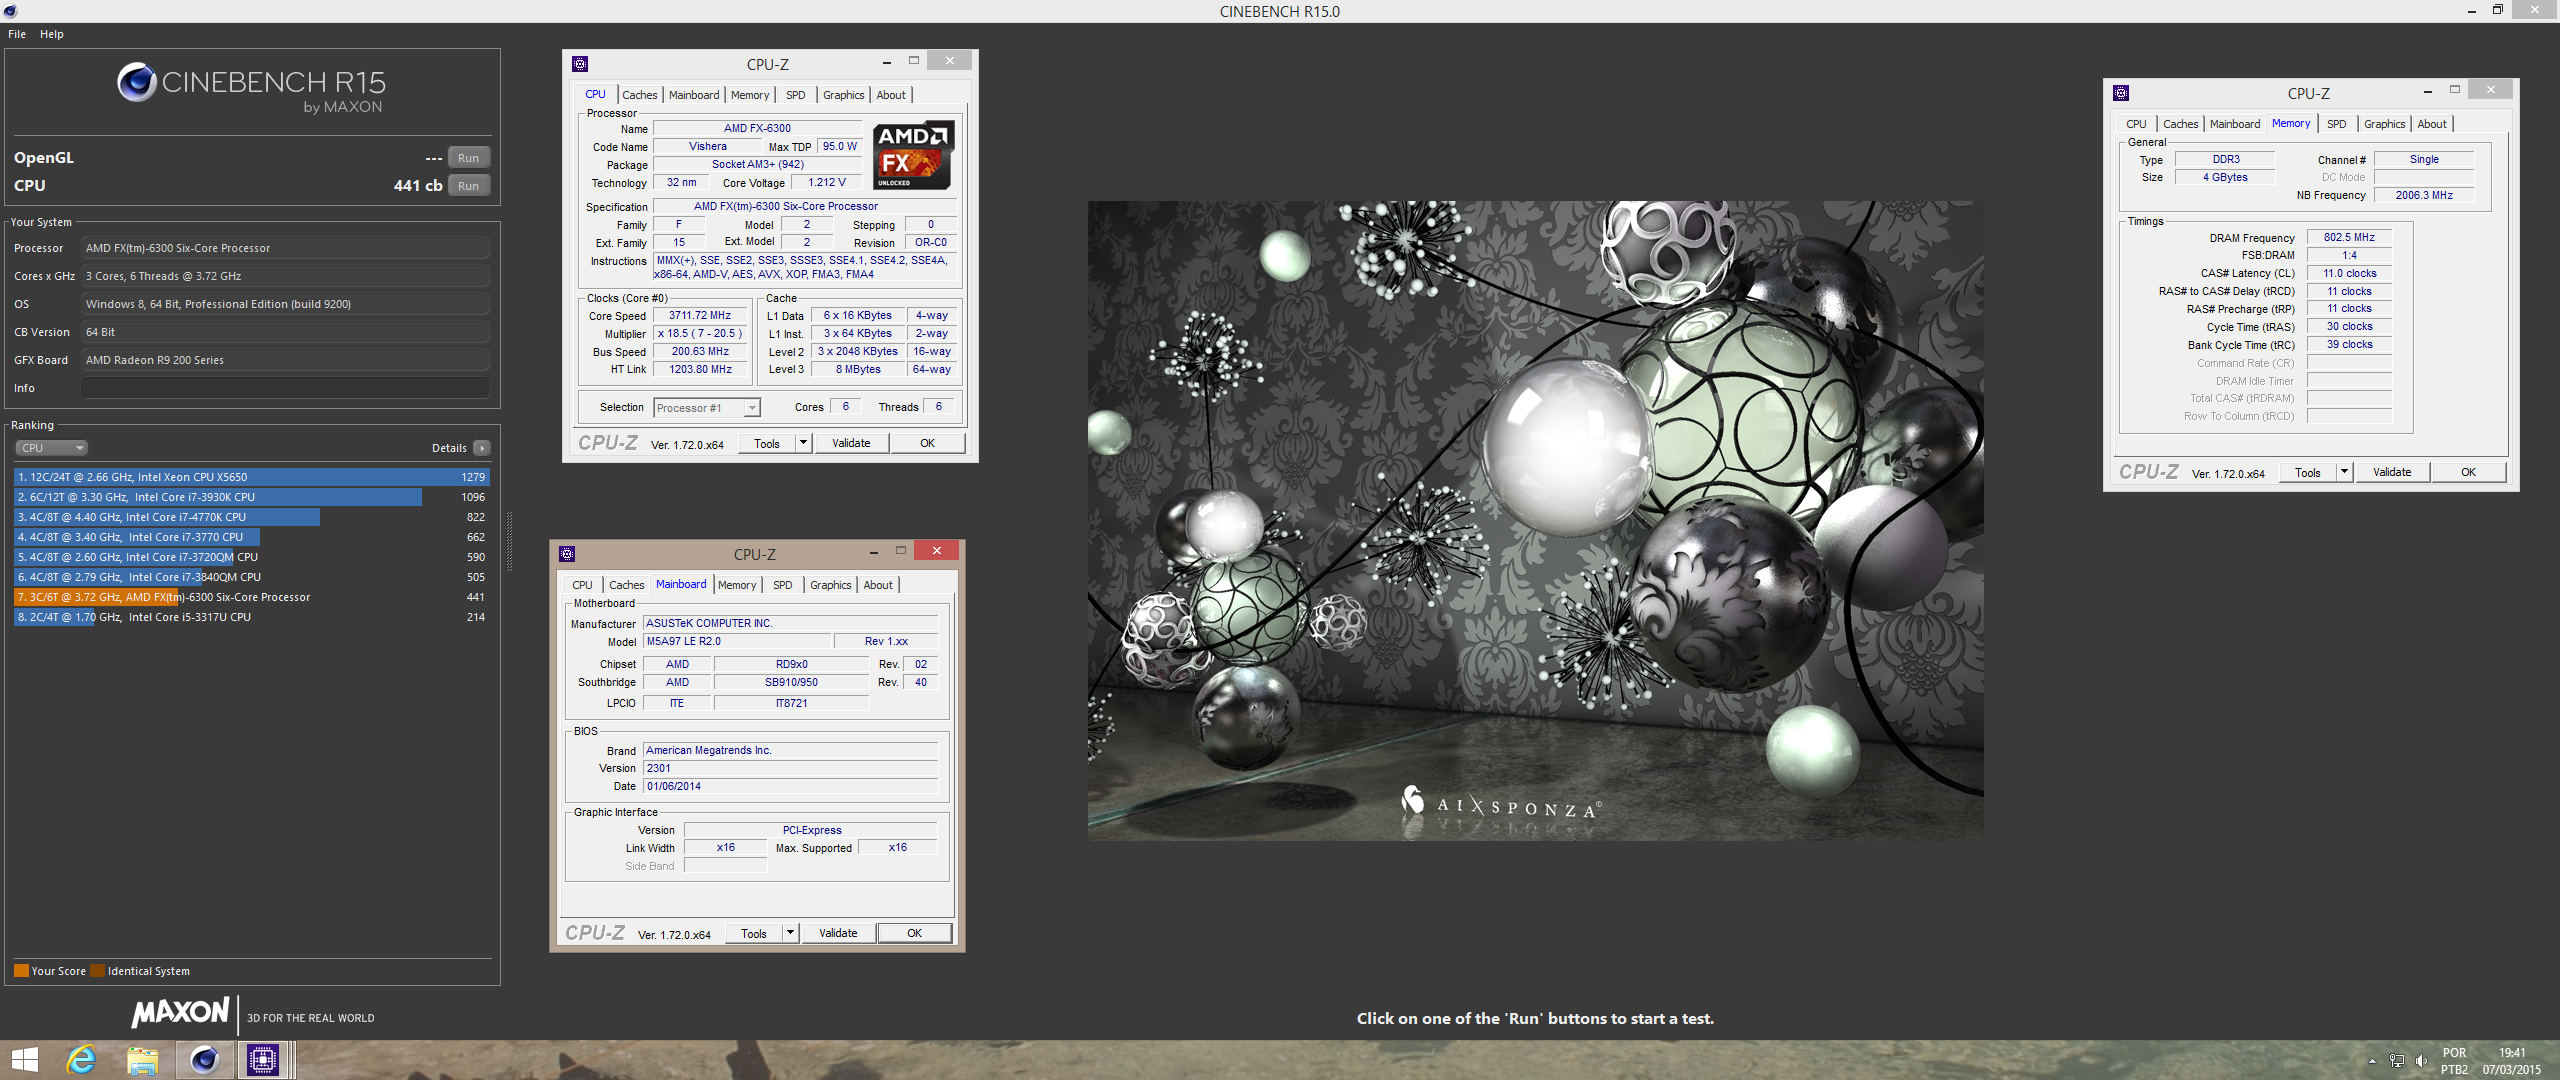Click Validate in the Memory CPU-Z window
Image resolution: width=2560 pixels, height=1080 pixels.
point(2392,472)
